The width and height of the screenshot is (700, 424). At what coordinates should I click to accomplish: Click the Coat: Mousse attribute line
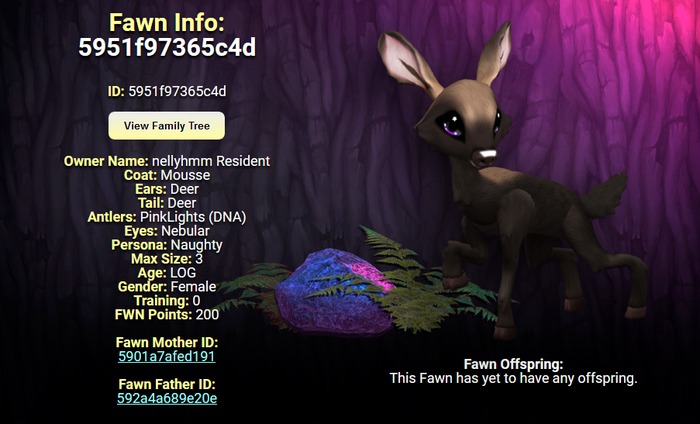(x=167, y=175)
